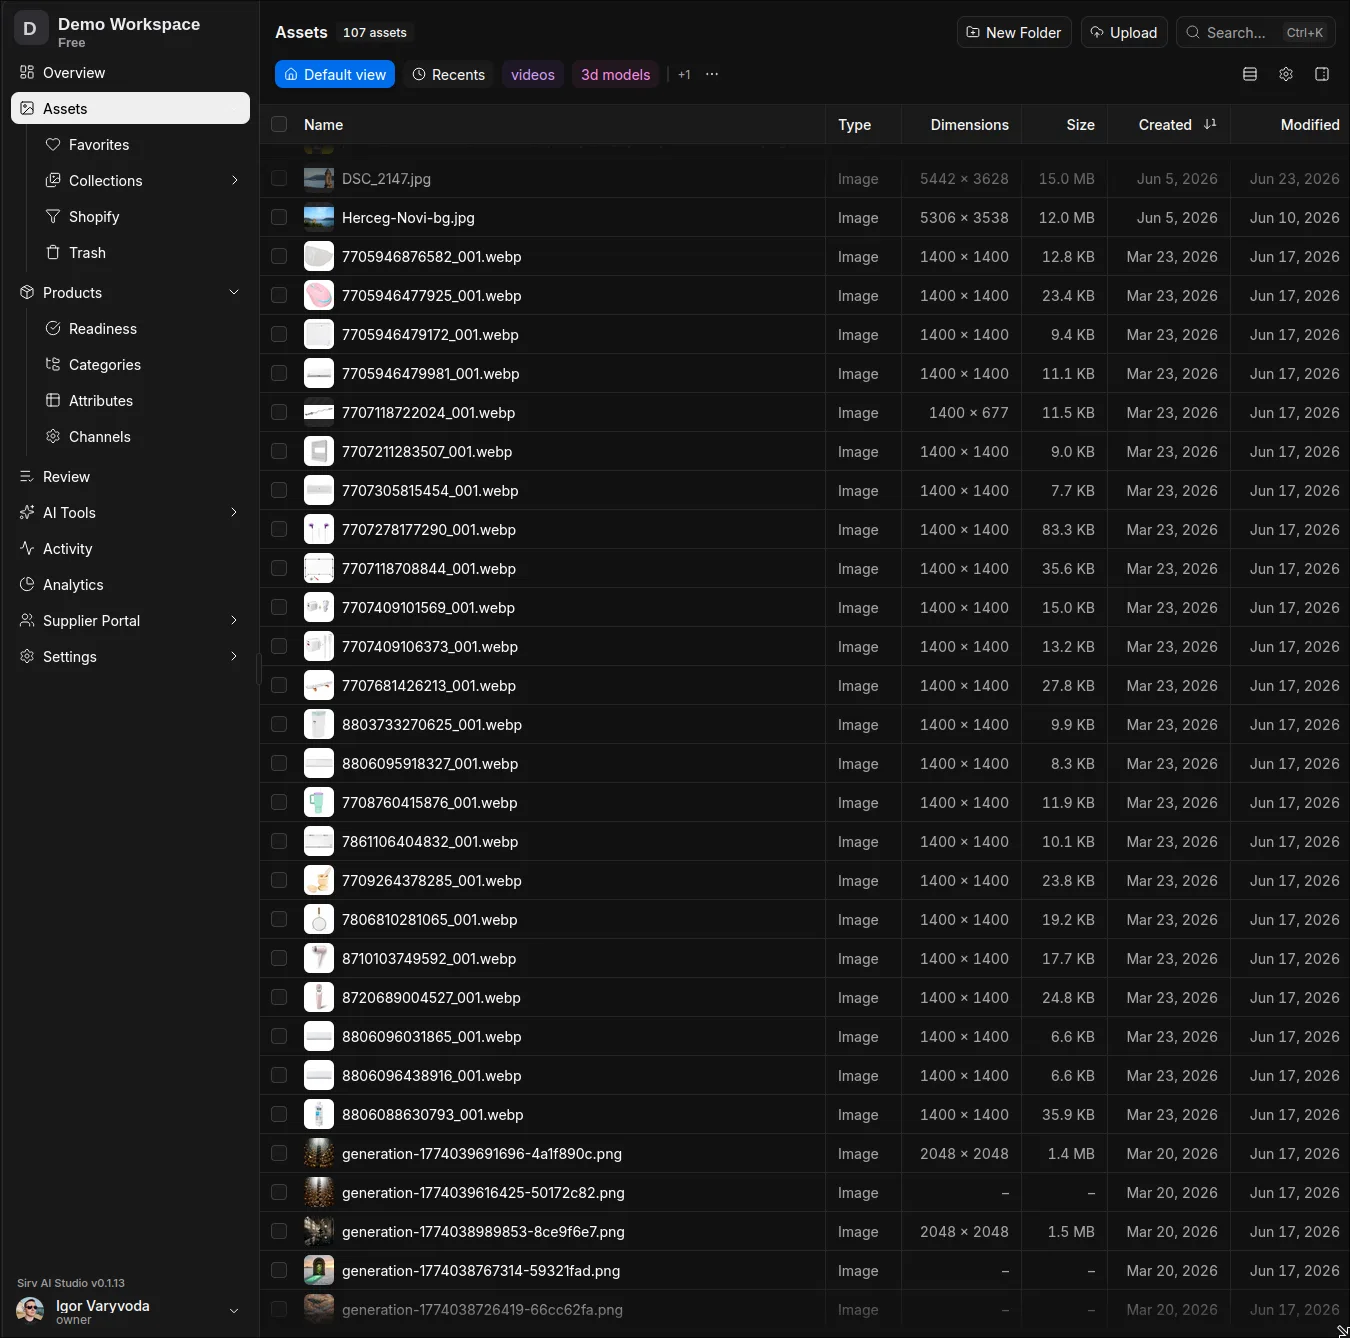
Task: Expand the Collections submenu chevron
Action: pos(234,181)
